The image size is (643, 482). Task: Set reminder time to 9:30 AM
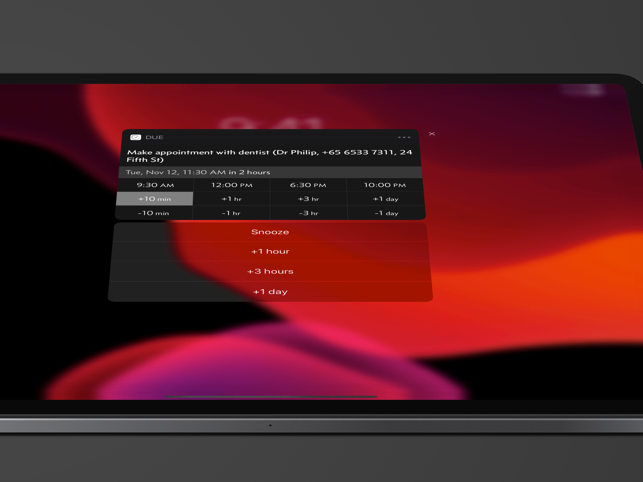pyautogui.click(x=155, y=185)
